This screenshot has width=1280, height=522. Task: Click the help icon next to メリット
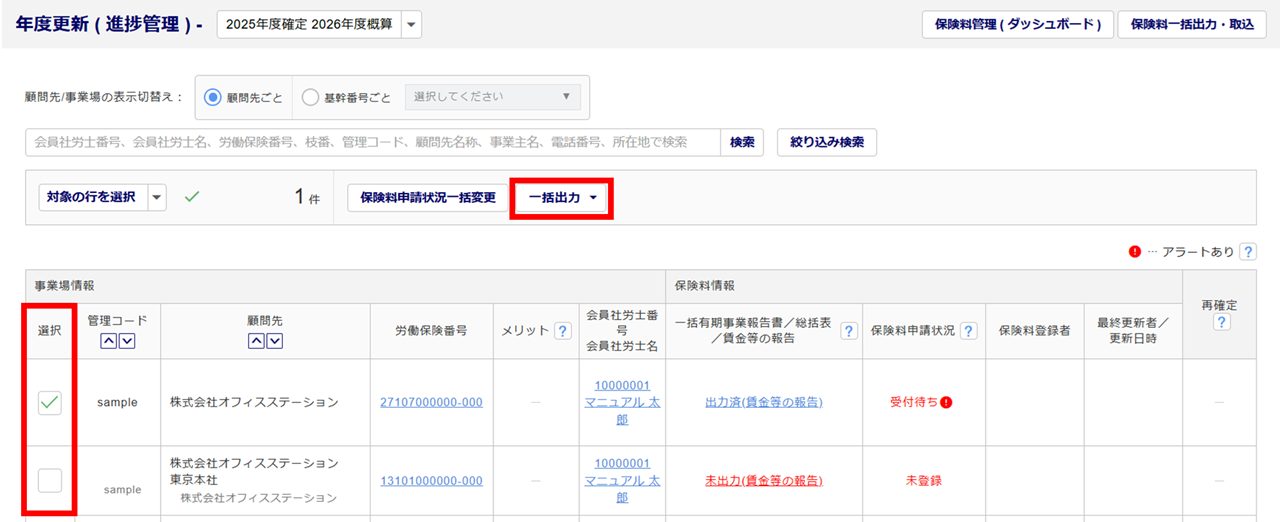pyautogui.click(x=563, y=331)
